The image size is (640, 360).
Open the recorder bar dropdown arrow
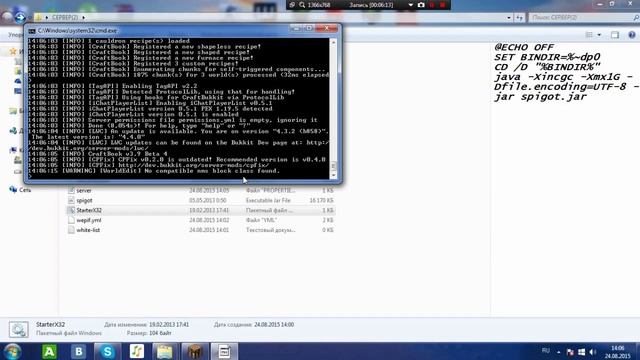[x=411, y=5]
